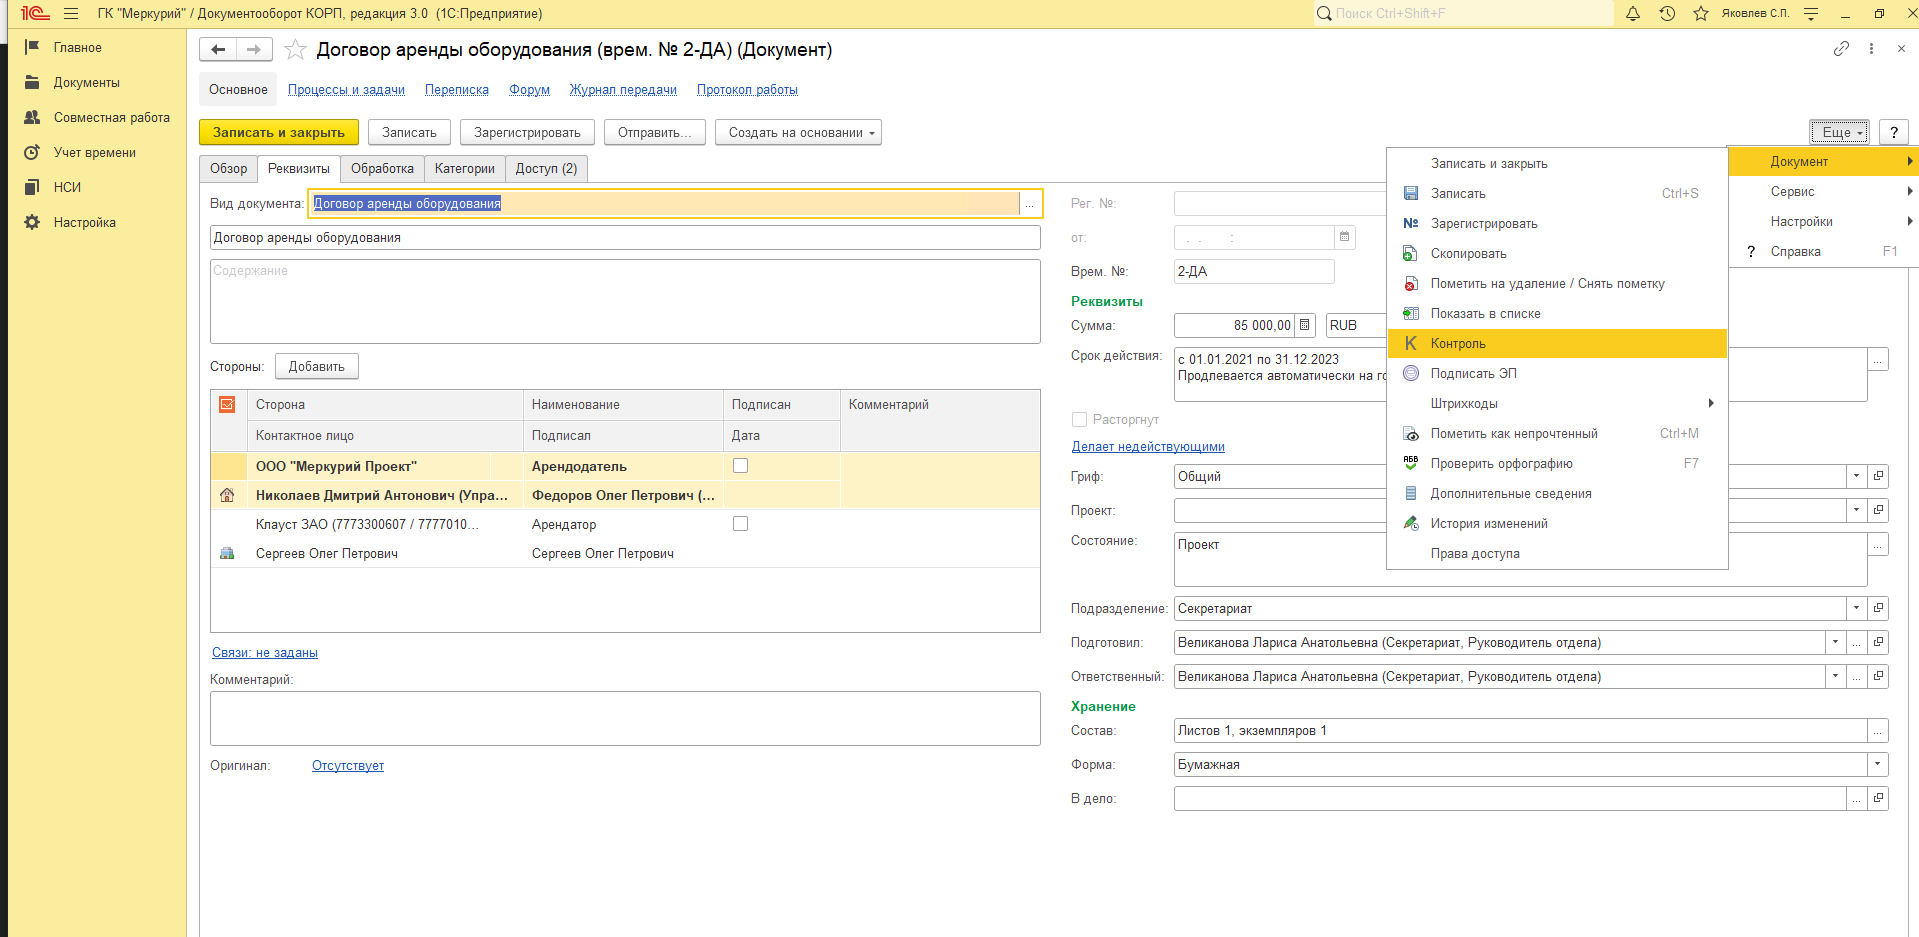Image resolution: width=1919 pixels, height=937 pixels.
Task: Click the copy link icon
Action: pyautogui.click(x=1841, y=49)
